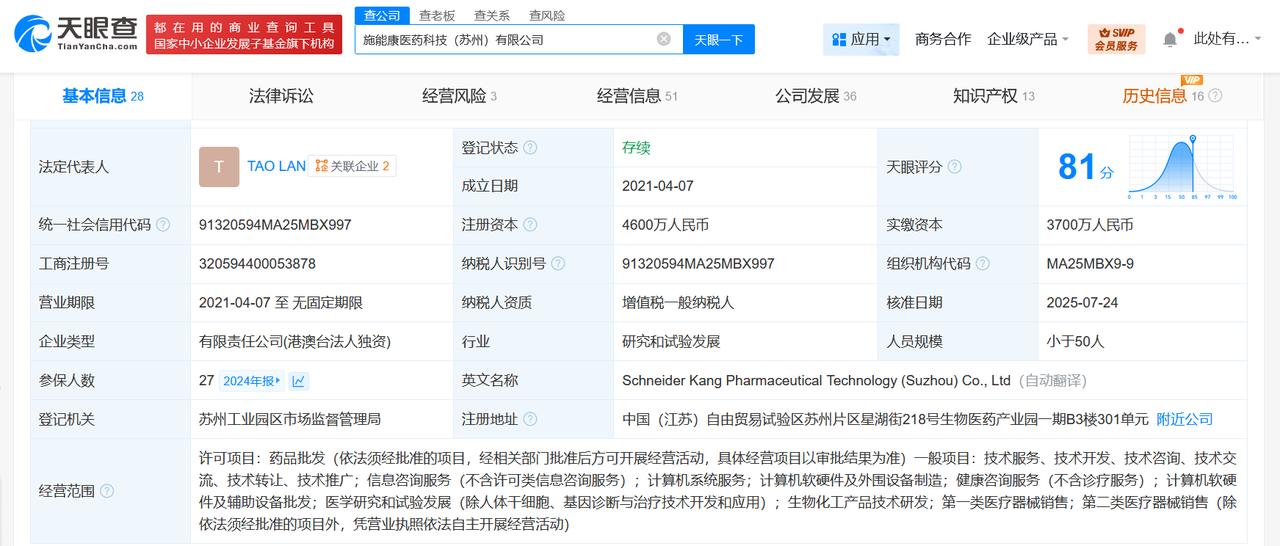Screen dimensions: 1280x546
Task: Click the apps grid icon
Action: pos(838,39)
